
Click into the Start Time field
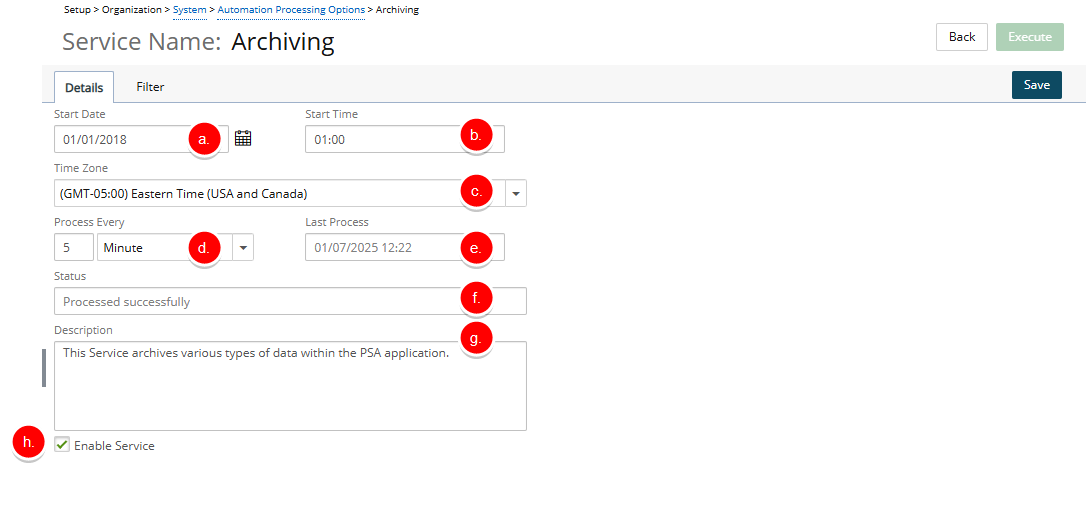[x=404, y=139]
